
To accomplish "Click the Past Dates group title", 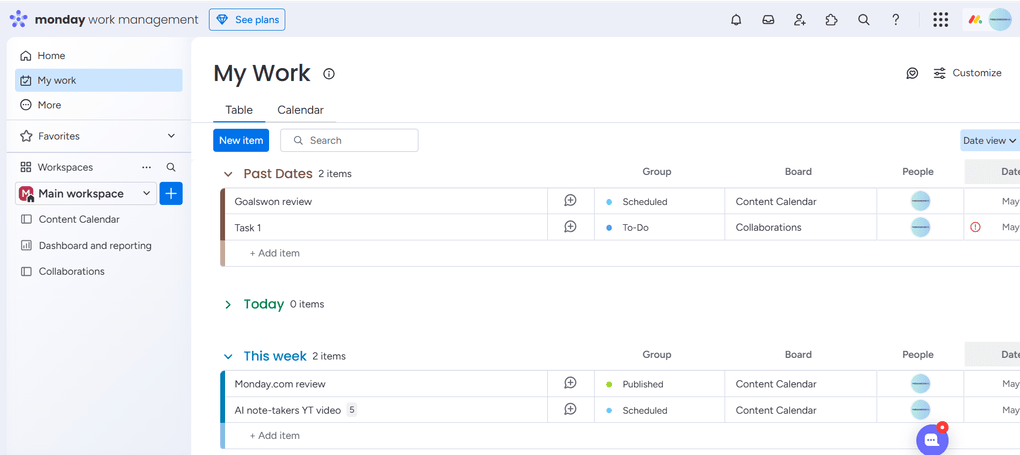I will (x=278, y=174).
